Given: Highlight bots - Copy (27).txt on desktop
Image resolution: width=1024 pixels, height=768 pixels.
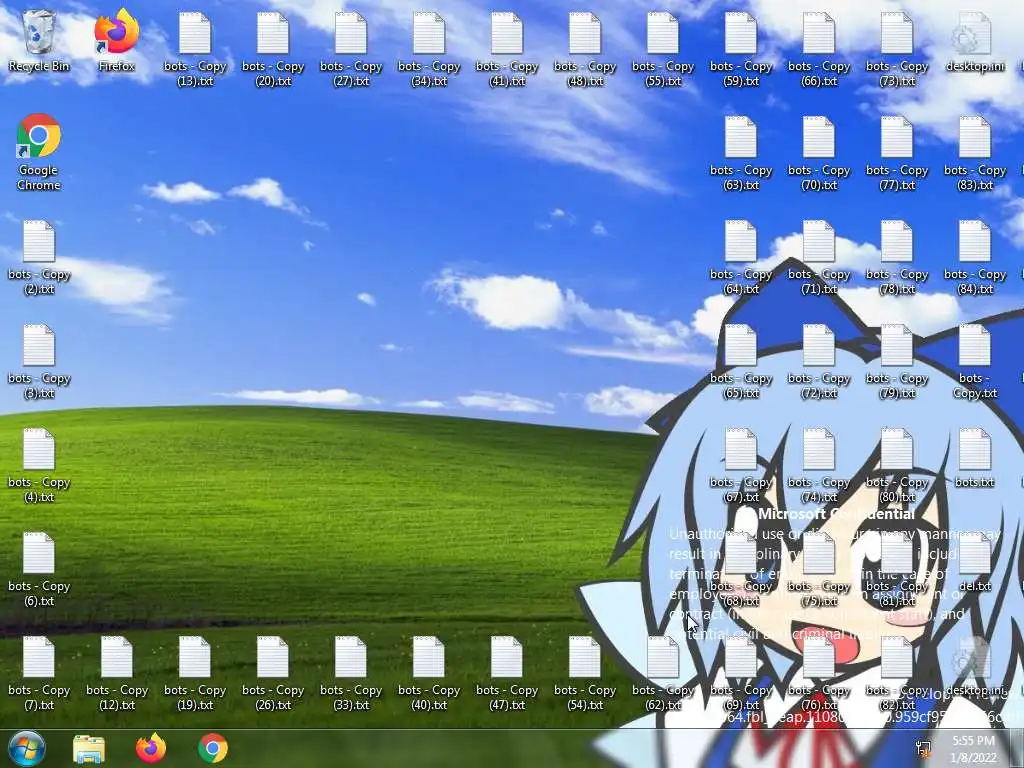Looking at the screenshot, I should coord(351,50).
